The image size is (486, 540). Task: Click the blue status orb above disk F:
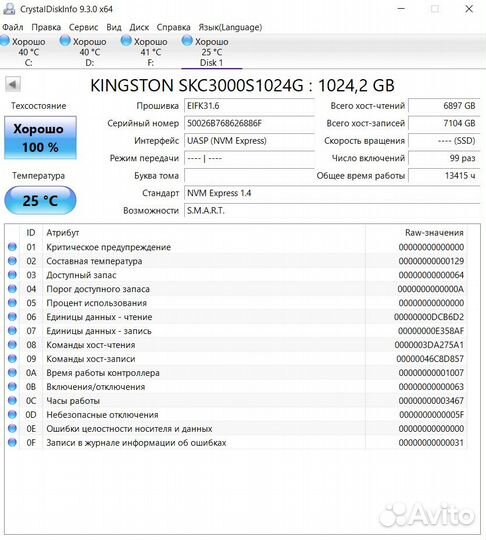tap(126, 41)
